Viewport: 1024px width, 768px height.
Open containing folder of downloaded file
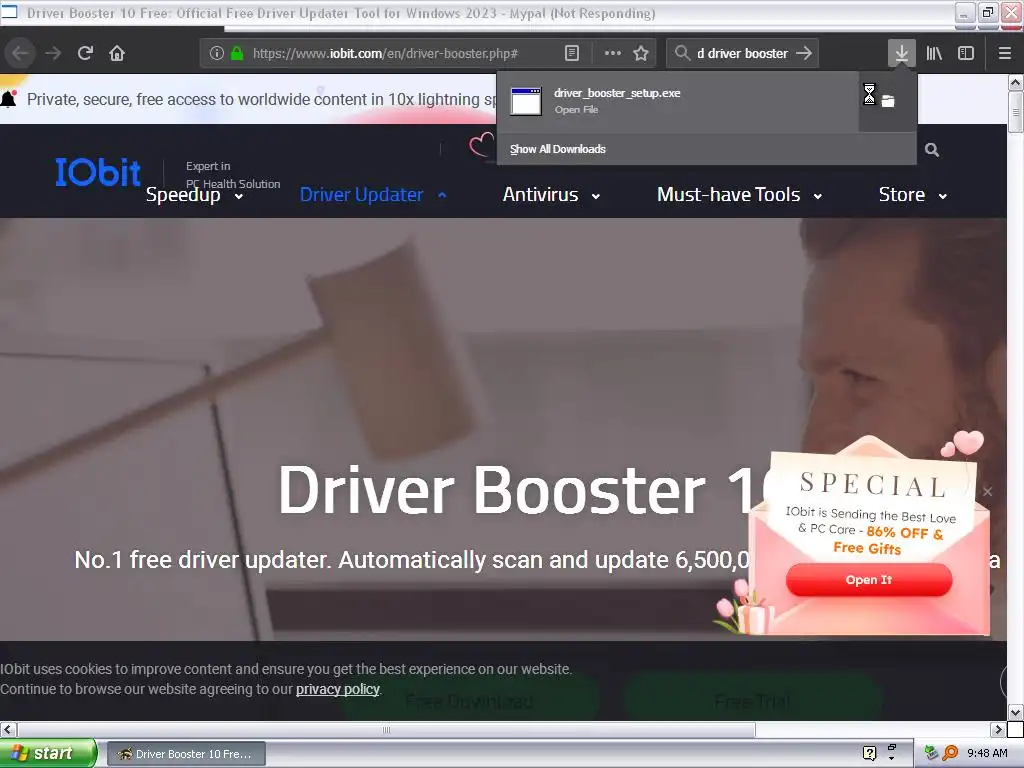point(888,101)
